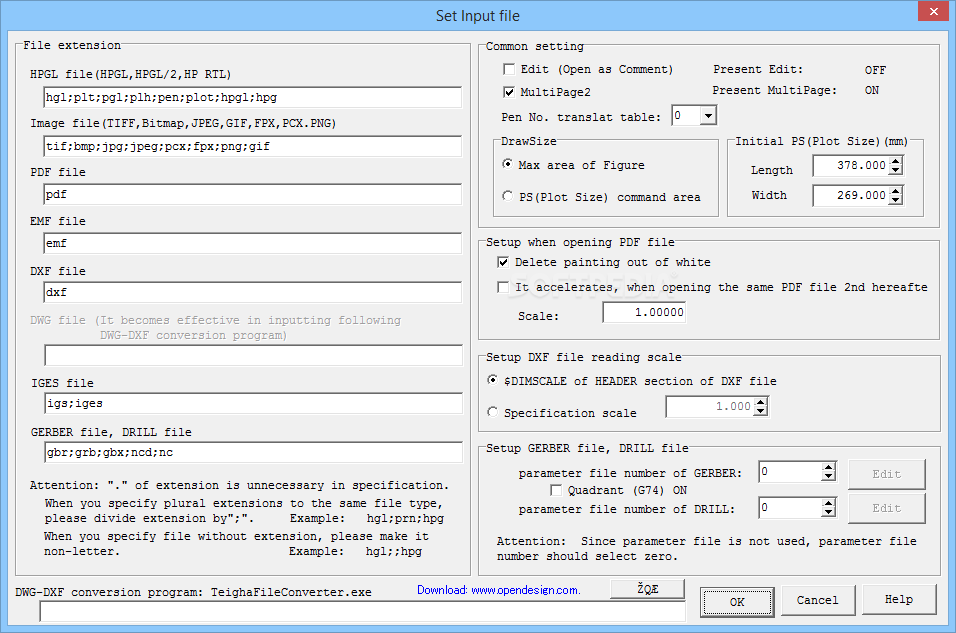Screen dimensions: 956x633
Task: Click the DWG file extension field
Action: click(x=254, y=356)
